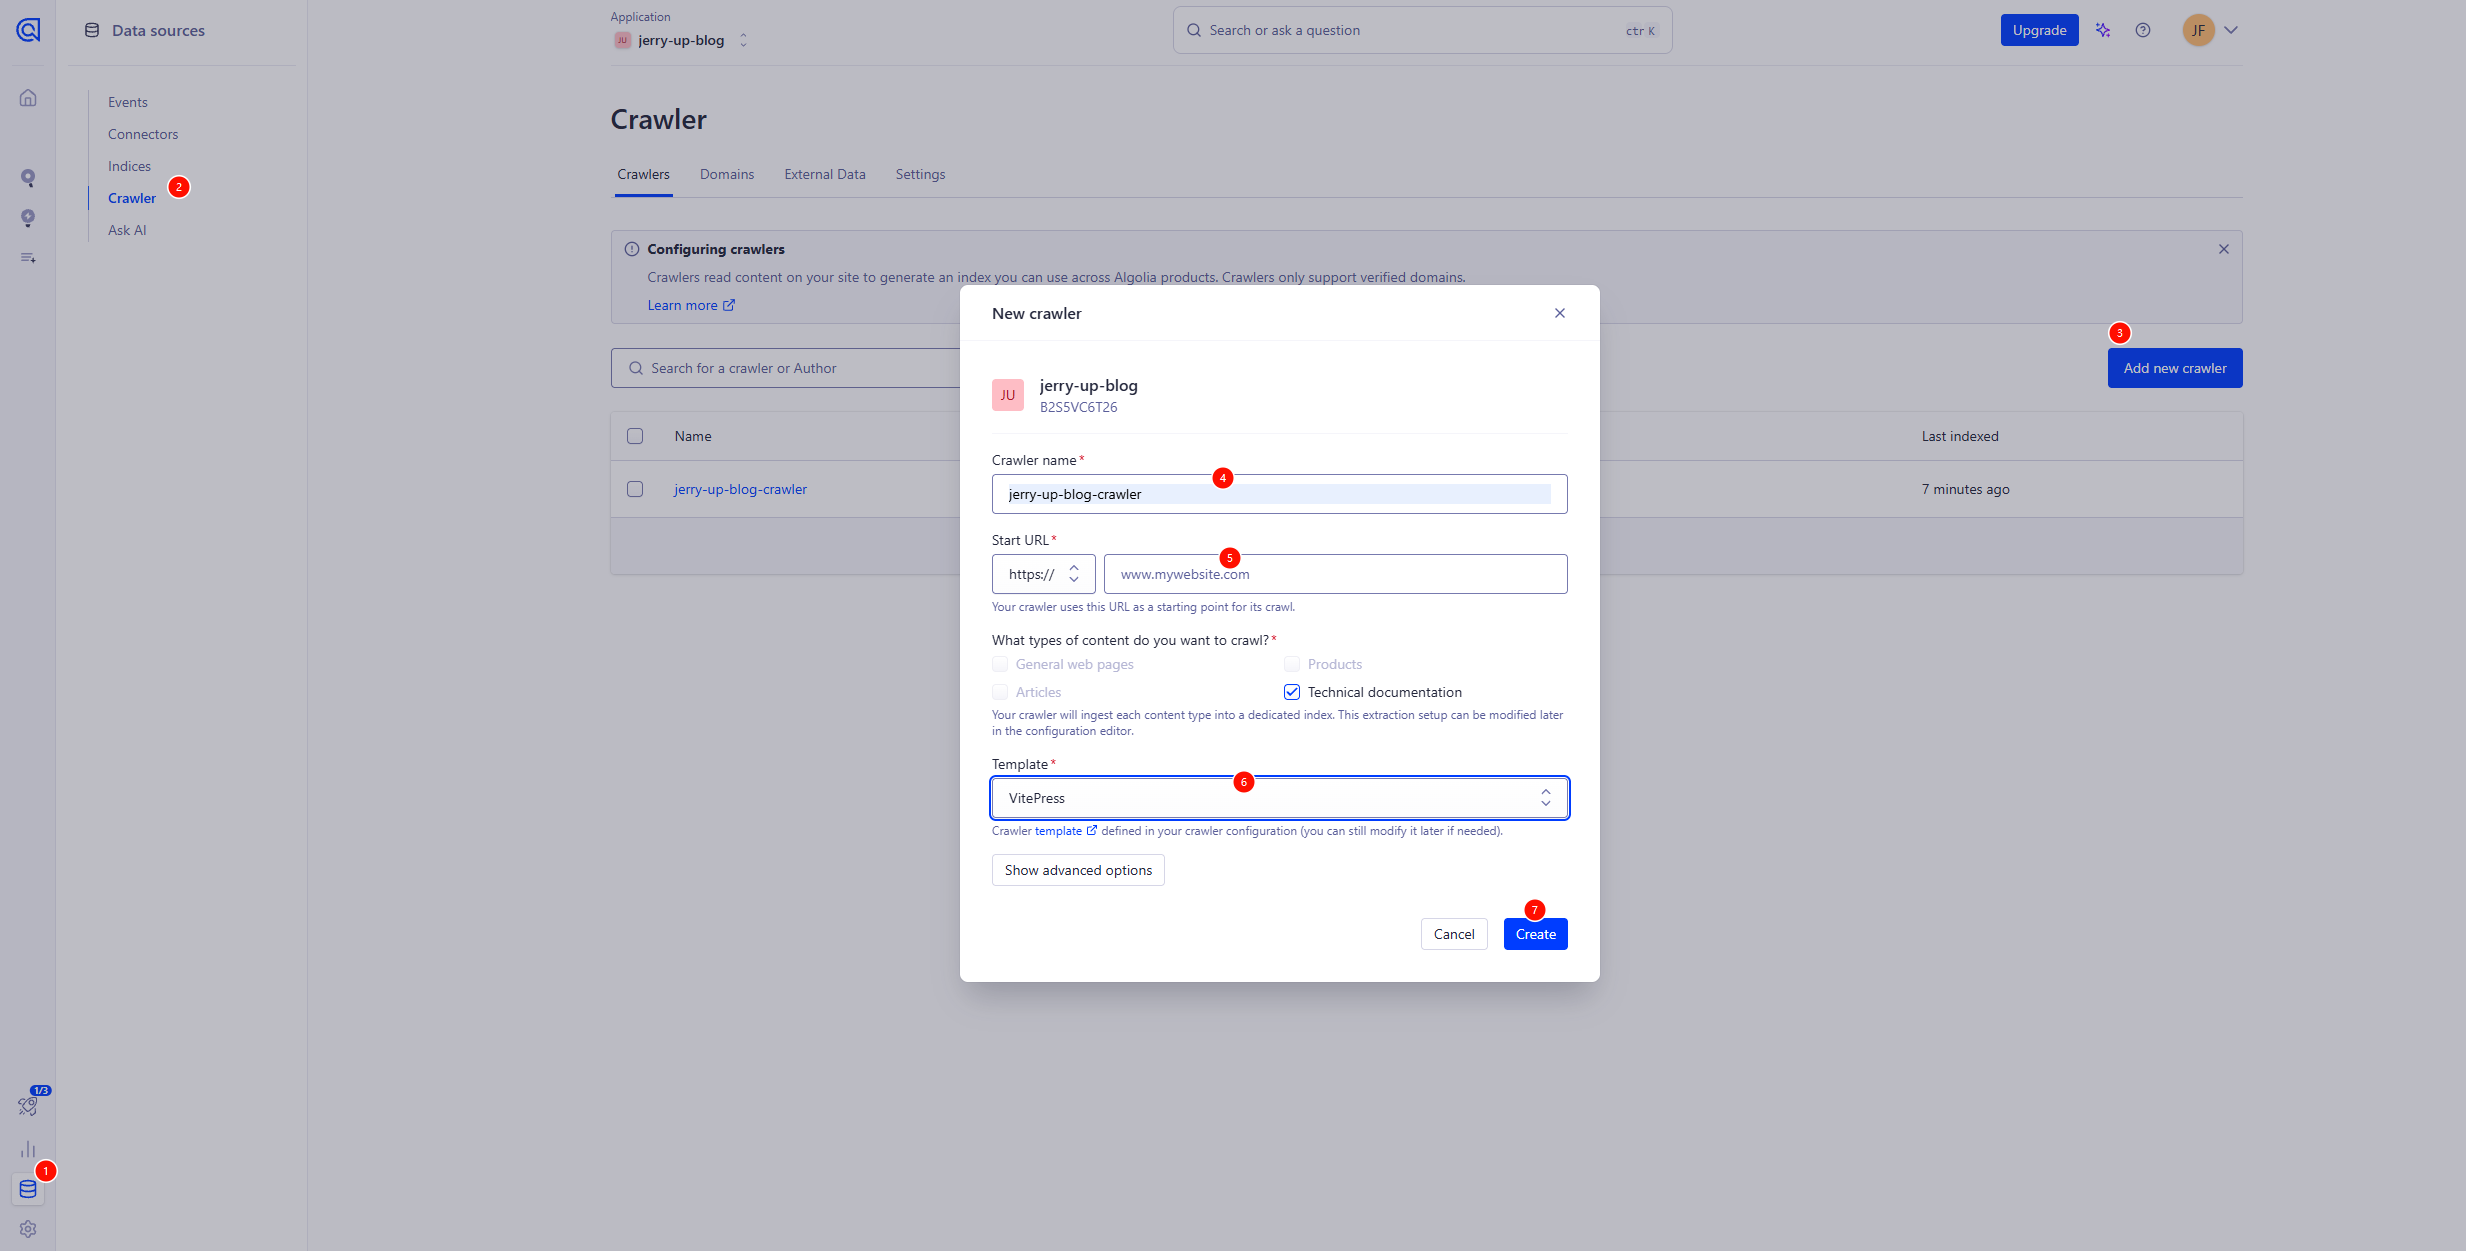
Task: Switch to the Settings tab
Action: (x=920, y=174)
